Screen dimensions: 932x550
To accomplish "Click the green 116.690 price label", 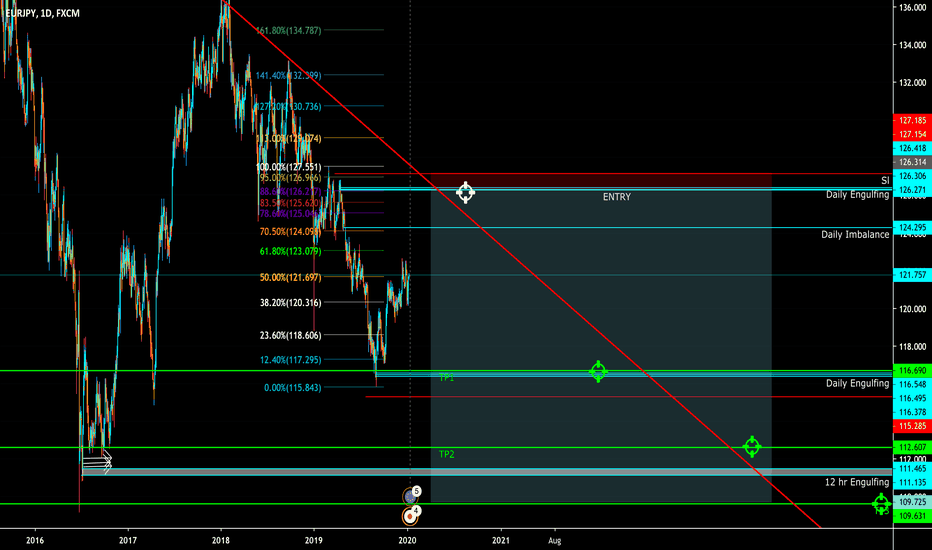I will click(x=911, y=370).
